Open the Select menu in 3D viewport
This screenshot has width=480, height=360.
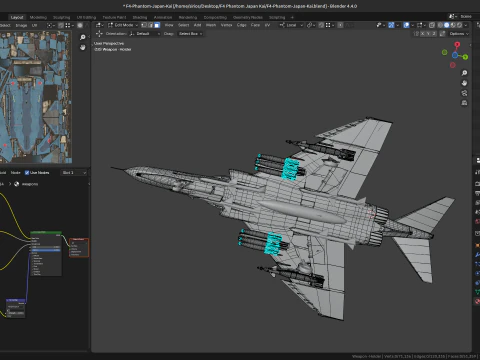click(183, 25)
